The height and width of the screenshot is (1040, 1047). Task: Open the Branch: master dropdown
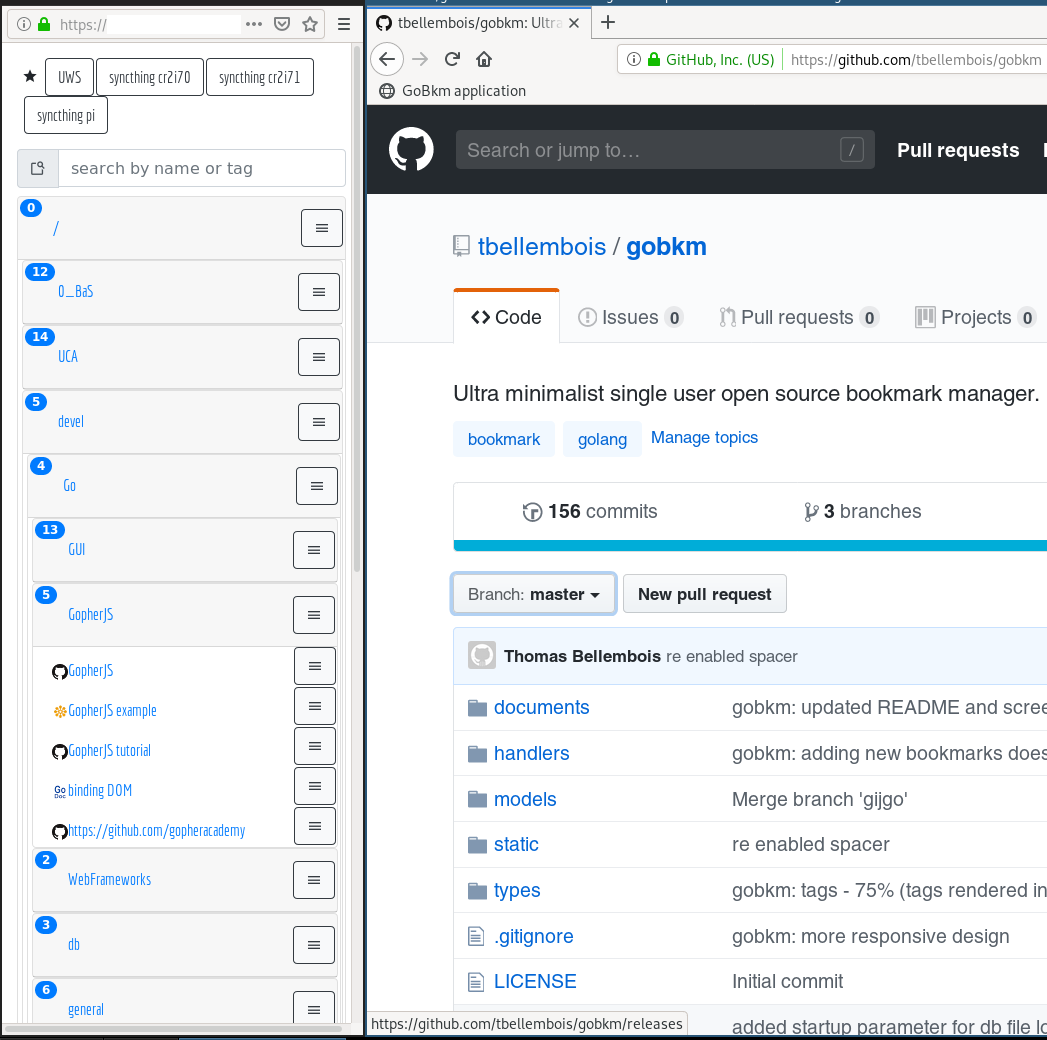(x=534, y=593)
